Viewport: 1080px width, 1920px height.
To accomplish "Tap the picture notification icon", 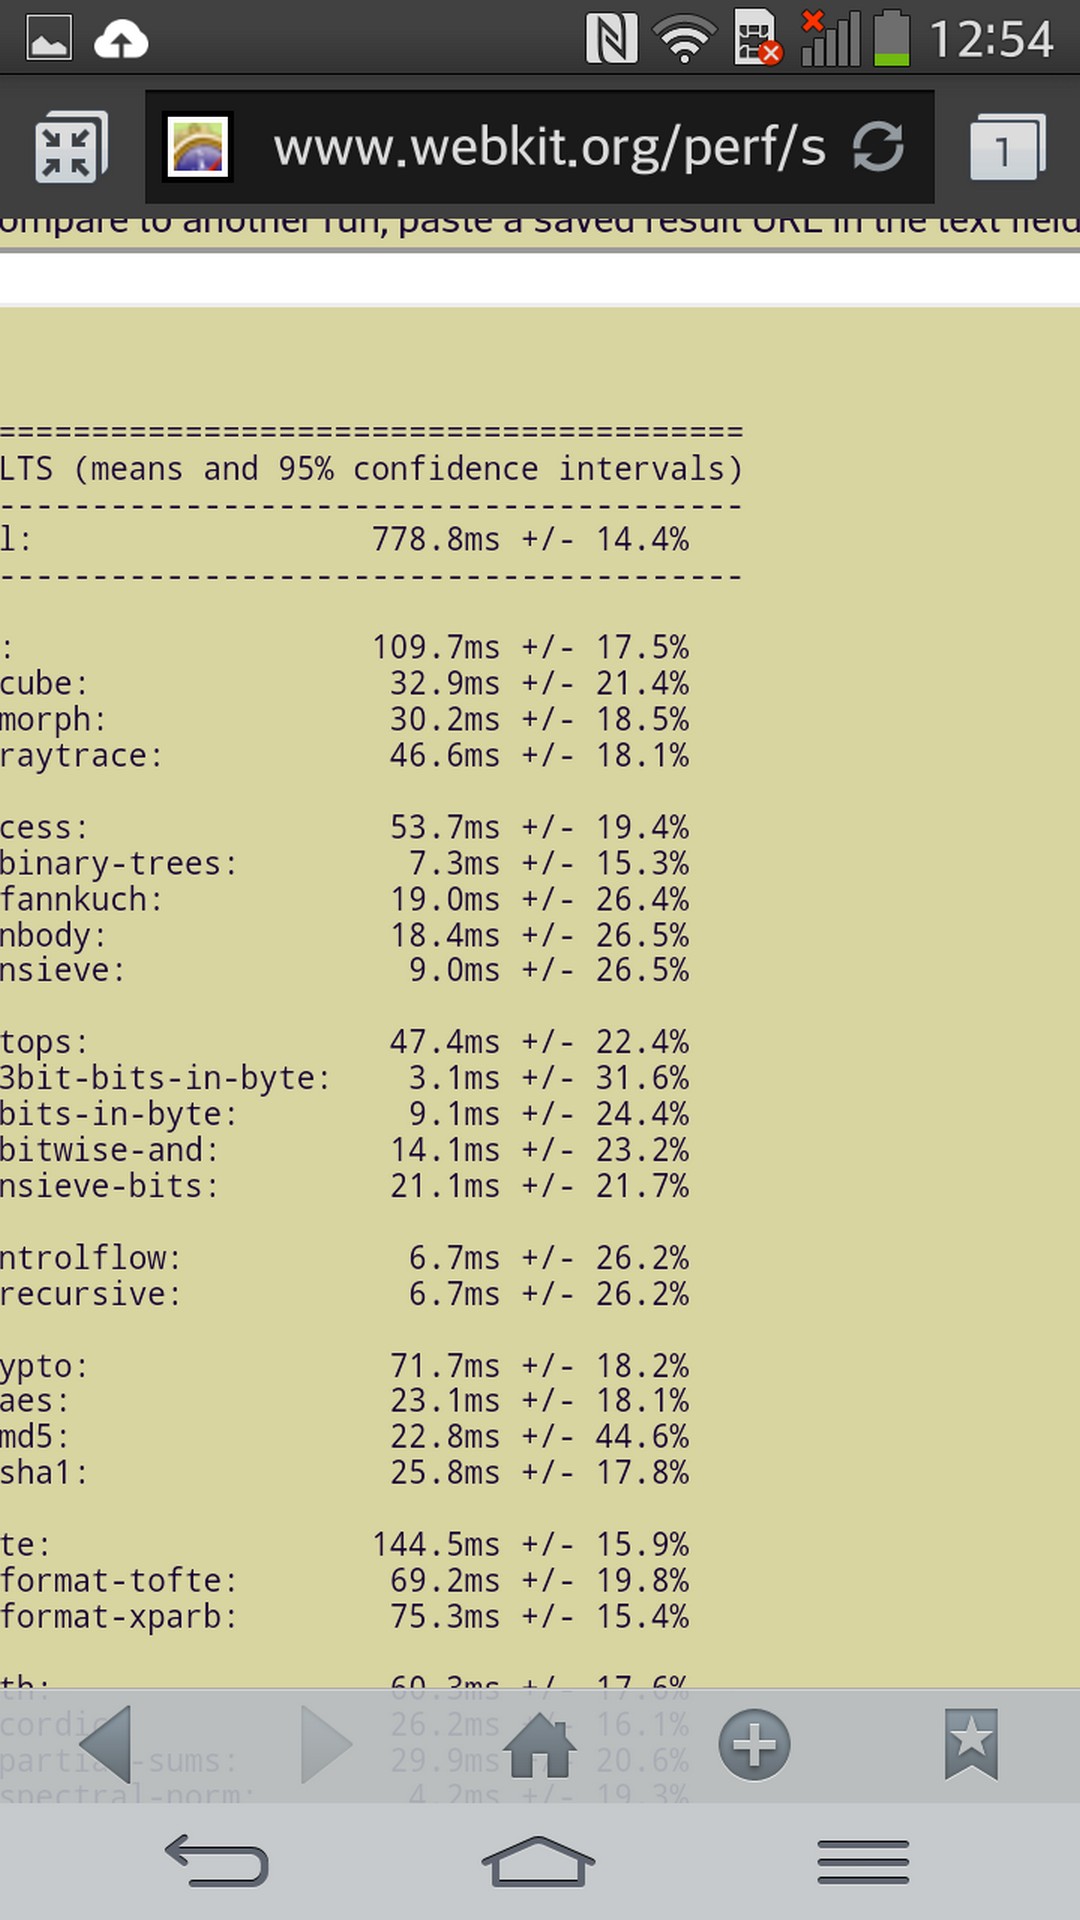I will (49, 40).
